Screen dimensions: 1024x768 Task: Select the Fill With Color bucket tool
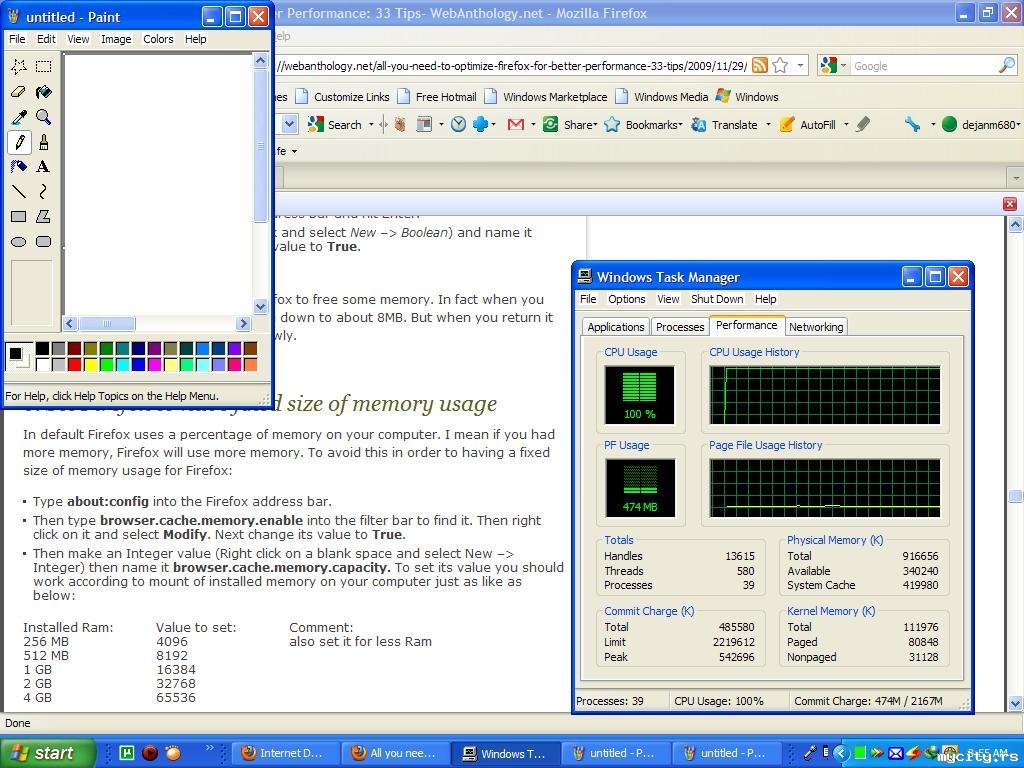[x=43, y=92]
